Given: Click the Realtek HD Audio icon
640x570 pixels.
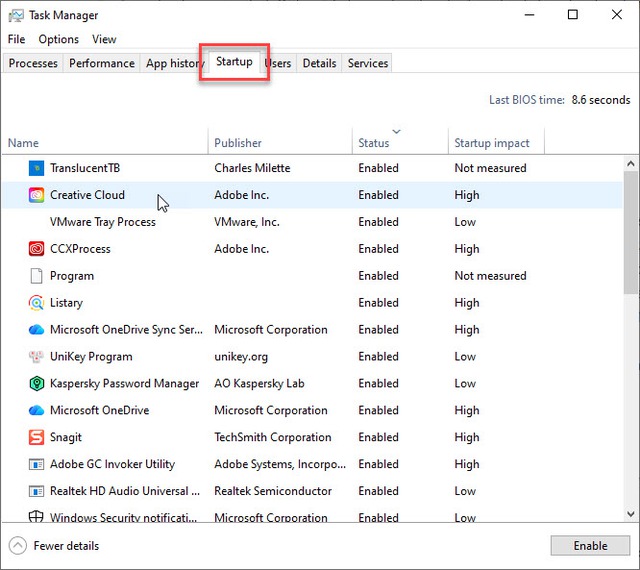Looking at the screenshot, I should click(36, 492).
